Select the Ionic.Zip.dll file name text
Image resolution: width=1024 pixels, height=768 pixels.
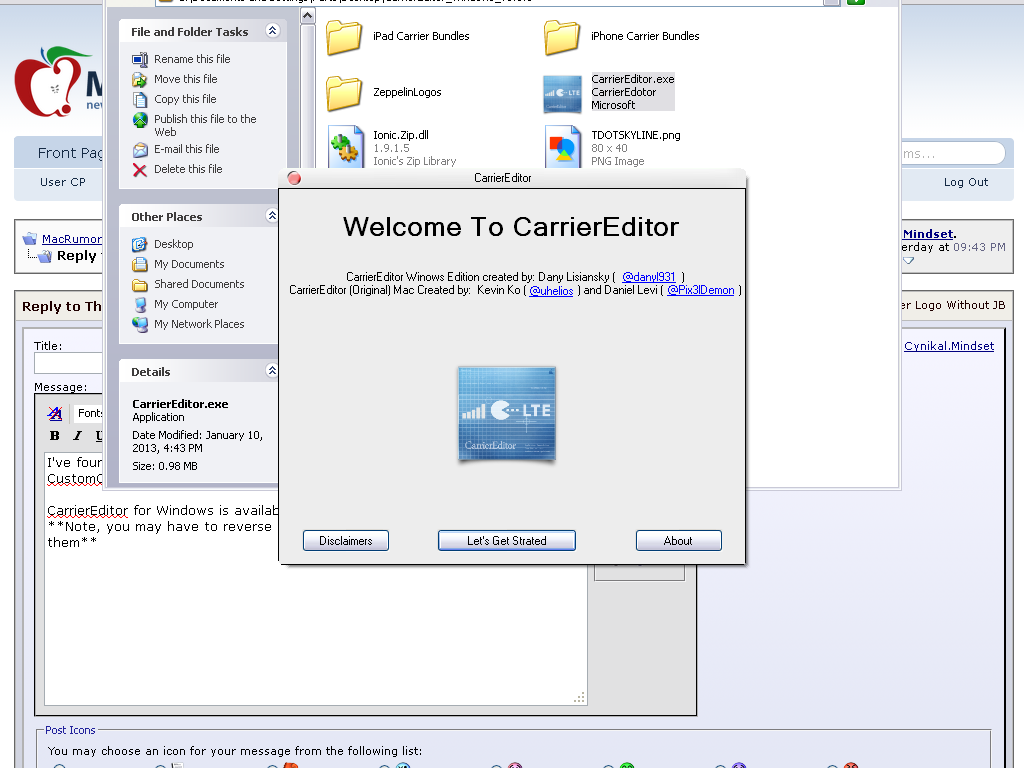tap(401, 135)
